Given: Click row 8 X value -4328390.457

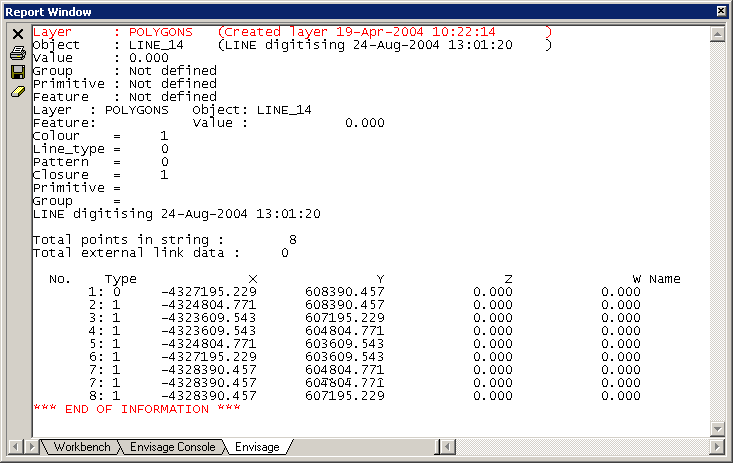Looking at the screenshot, I should coord(209,396).
